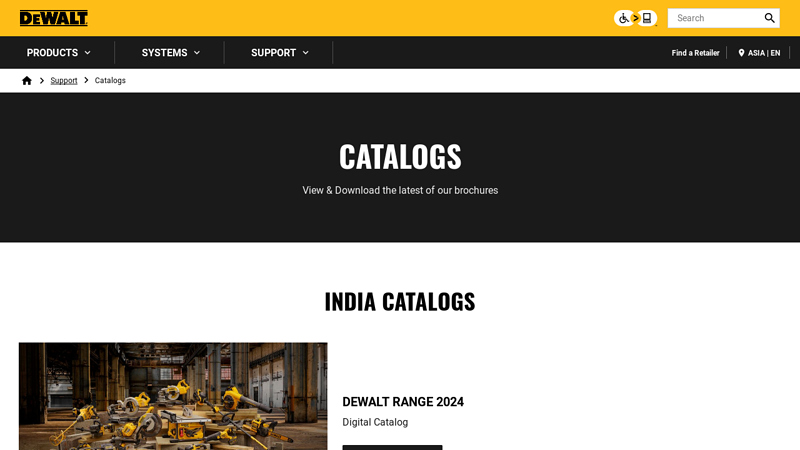
Task: Click the DEWALT RANGE 2024 title
Action: click(x=403, y=402)
